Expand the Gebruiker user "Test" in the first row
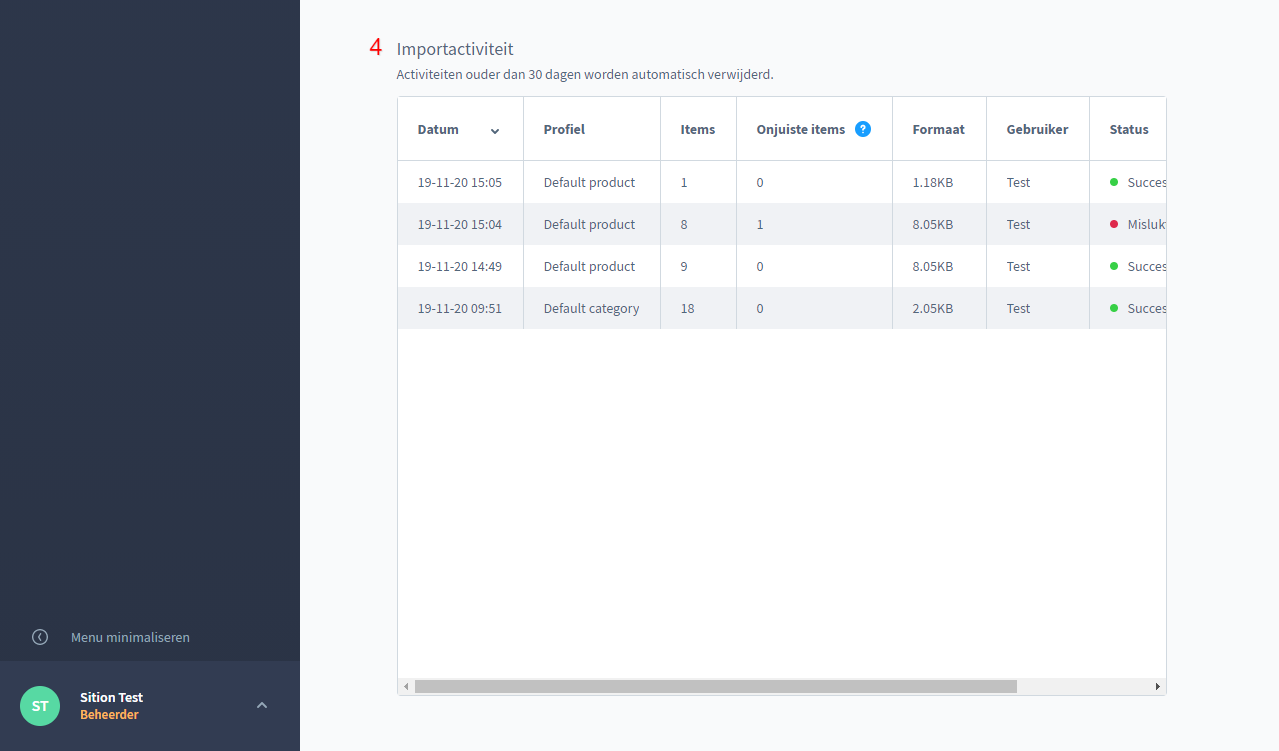This screenshot has width=1279, height=751. pyautogui.click(x=1018, y=182)
